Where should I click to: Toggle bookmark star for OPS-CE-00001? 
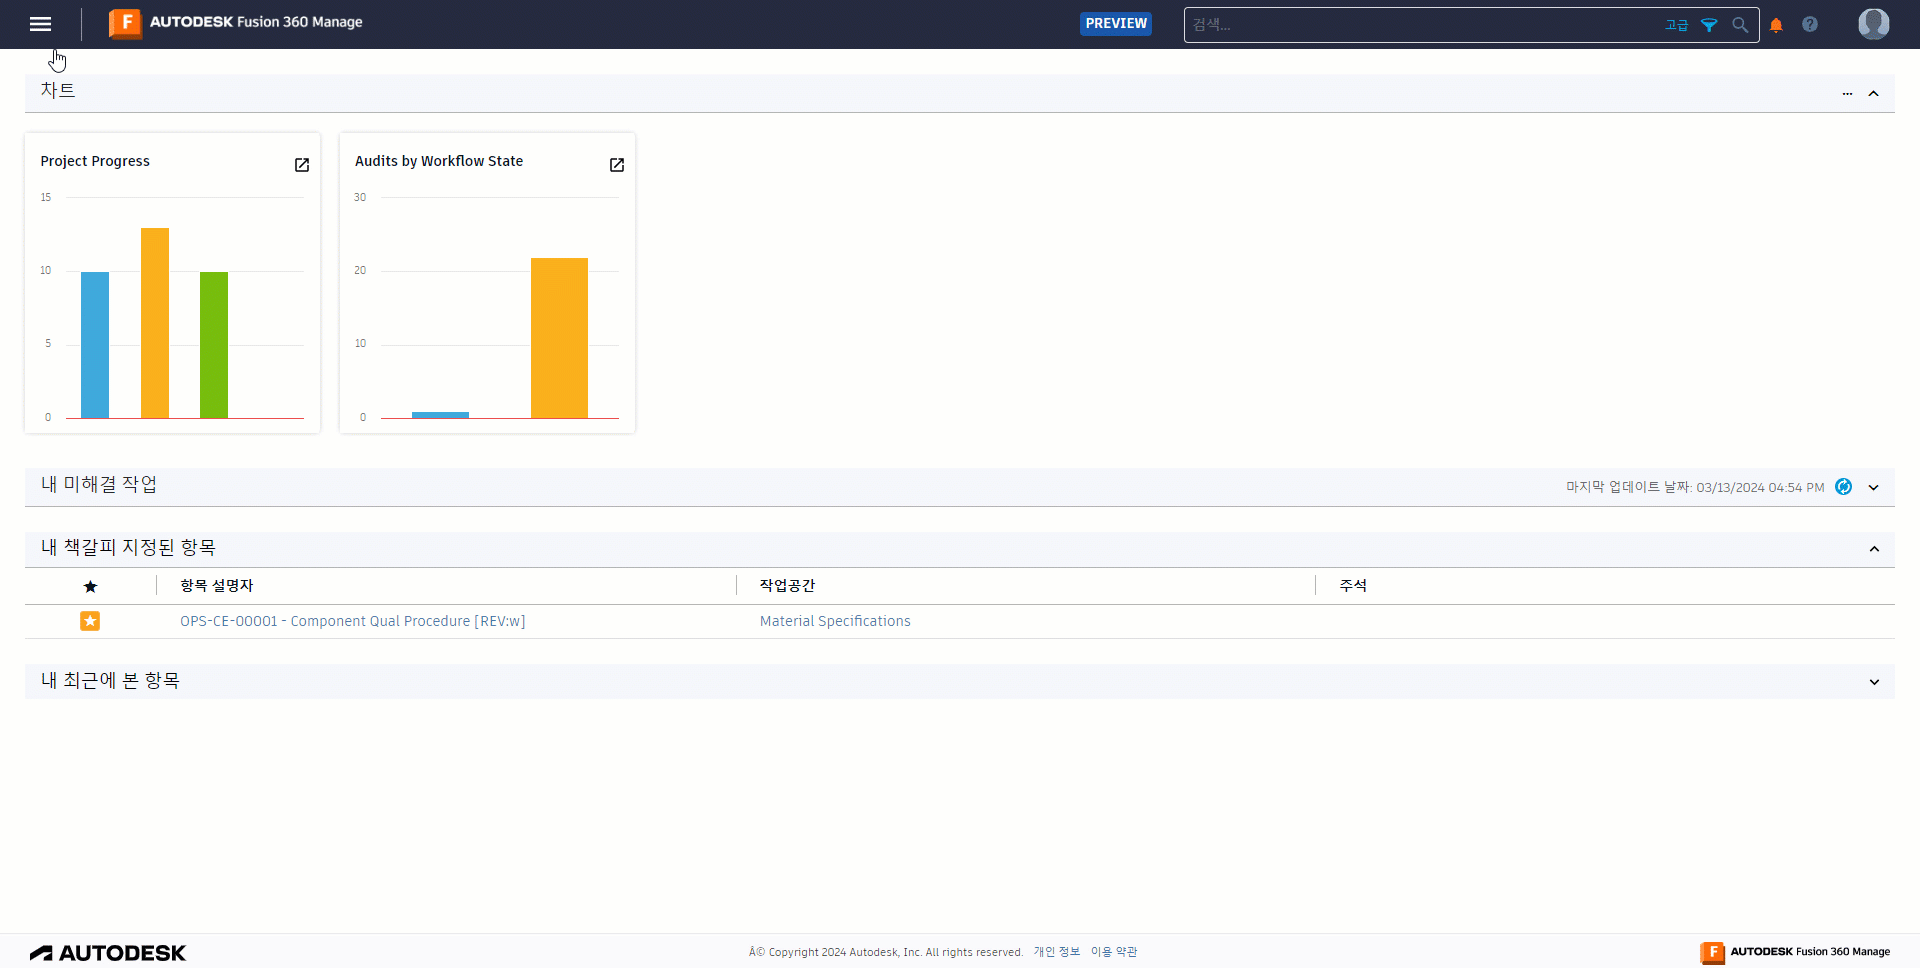point(90,621)
